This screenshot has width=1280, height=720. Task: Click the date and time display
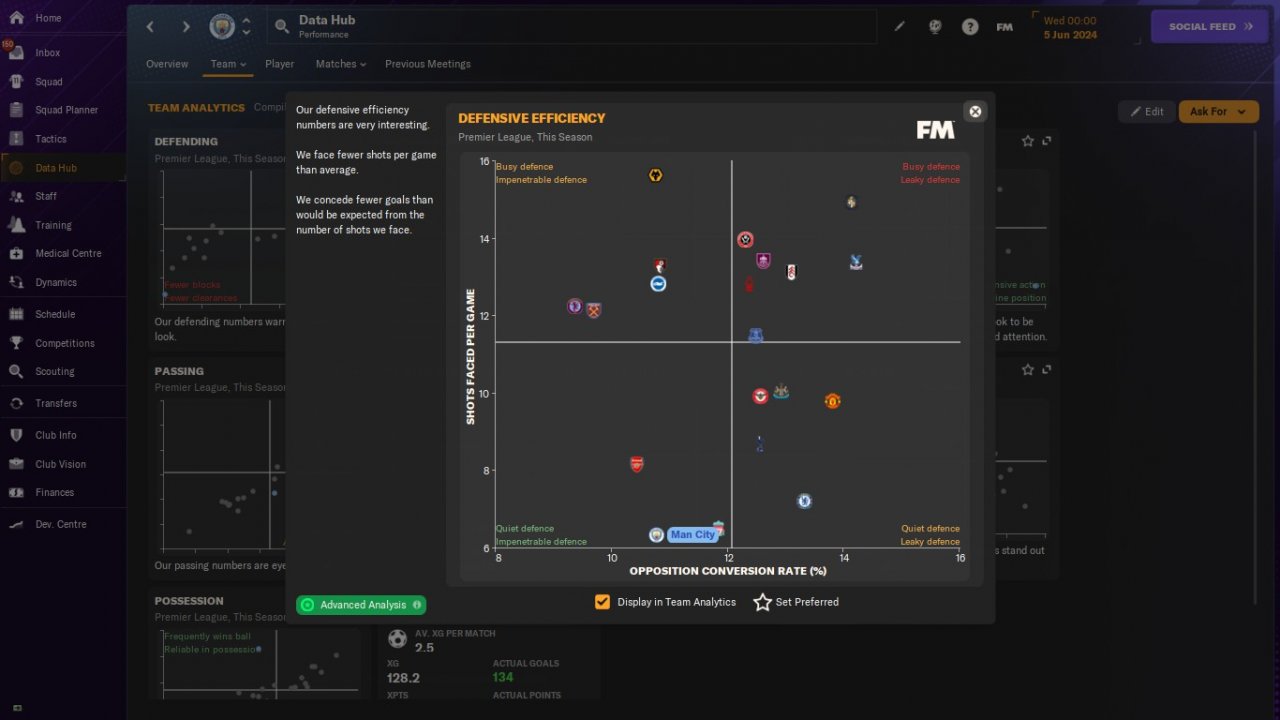pyautogui.click(x=1070, y=27)
